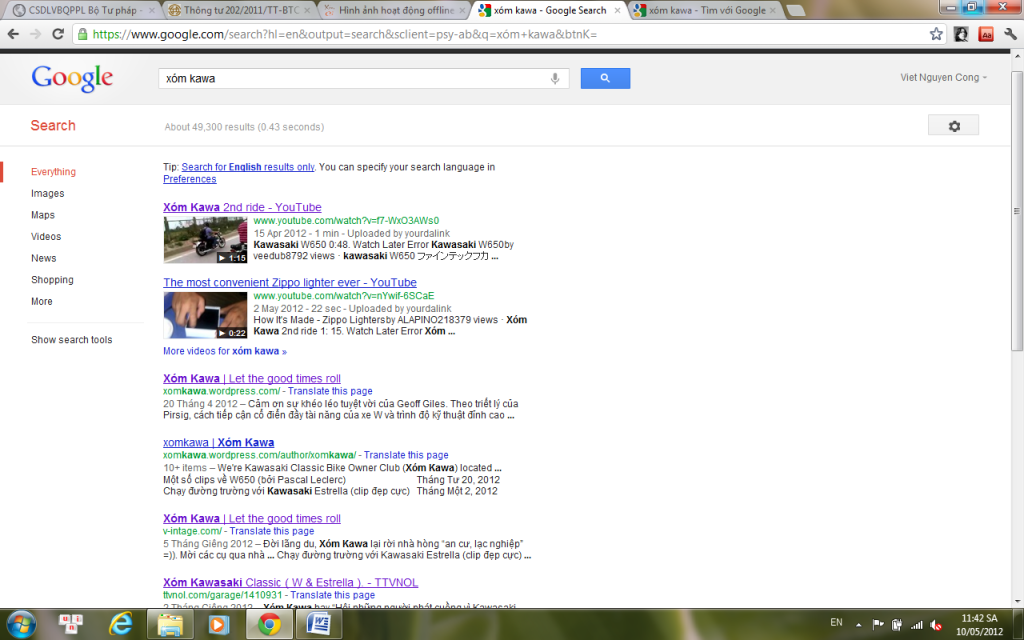Open the xomkawa | Xóm Kawa author result

click(219, 442)
